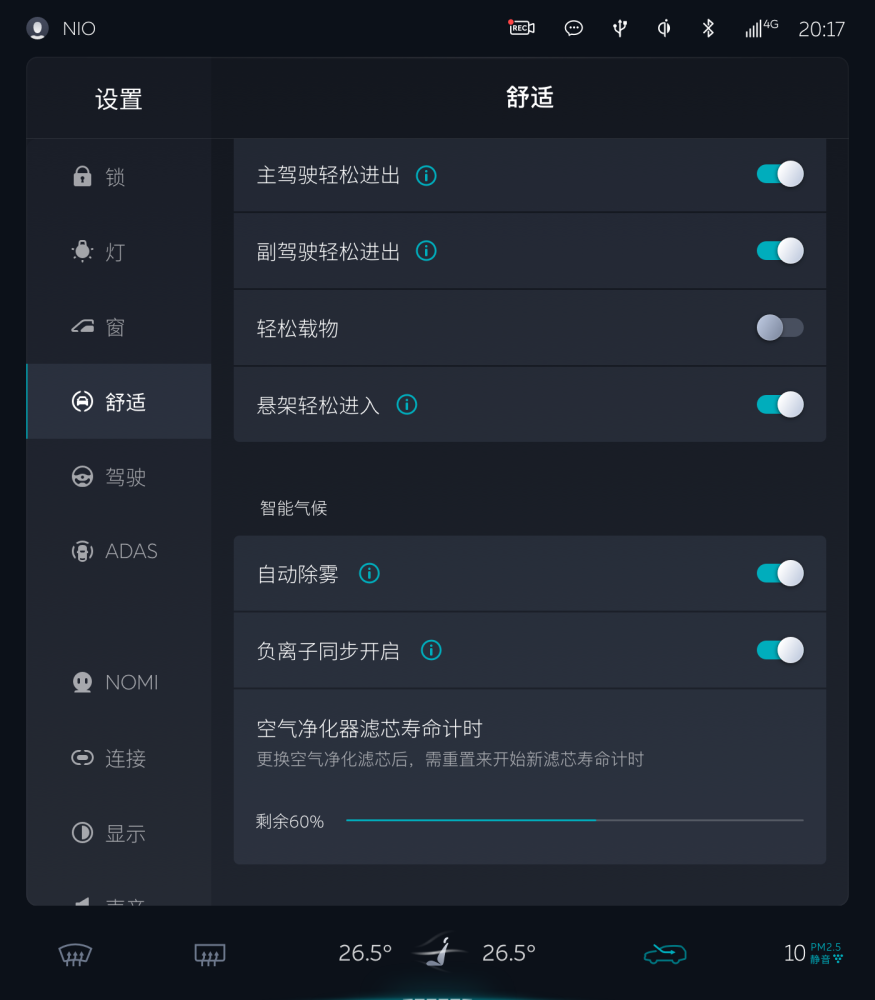Enable the 轻松载物 switch
Screen dimensions: 875x1000
780,328
